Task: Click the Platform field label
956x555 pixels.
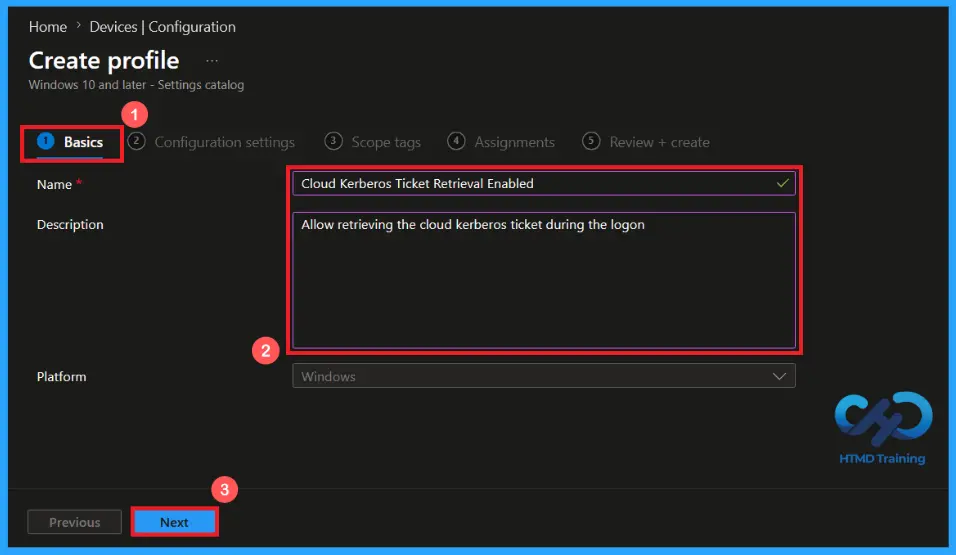Action: coord(62,377)
